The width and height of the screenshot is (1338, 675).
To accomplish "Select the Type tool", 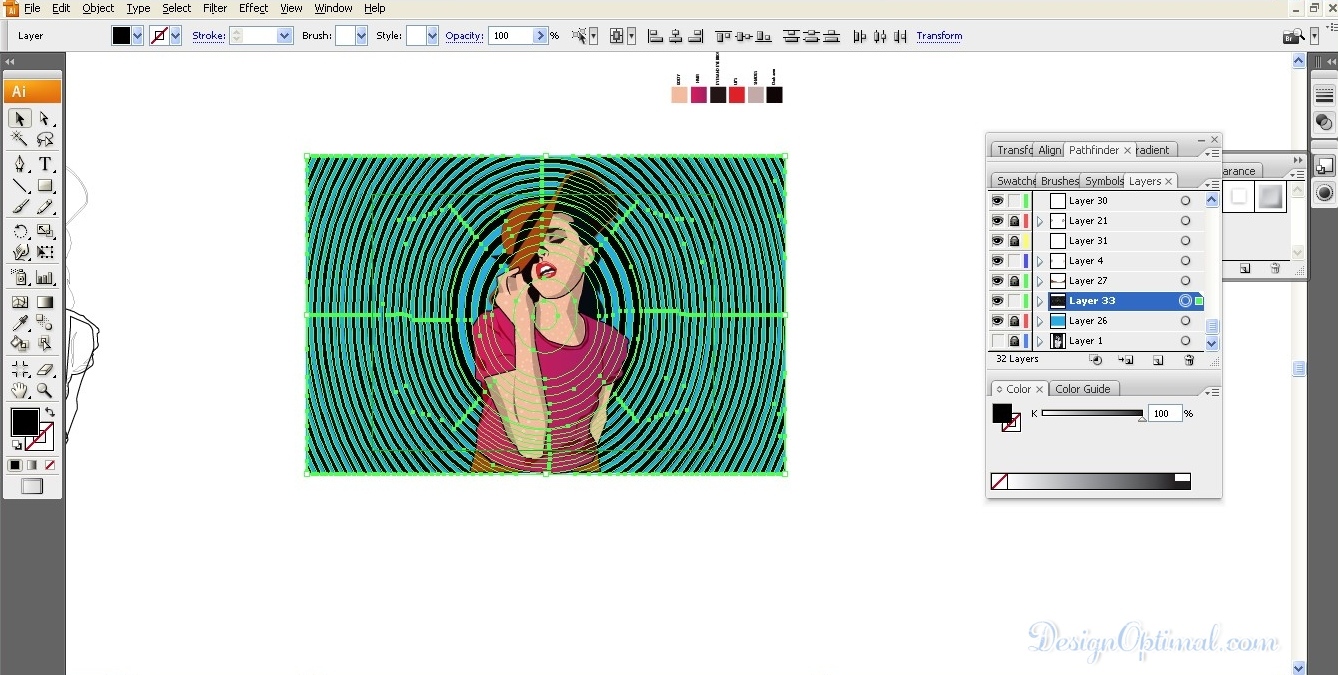I will [45, 164].
